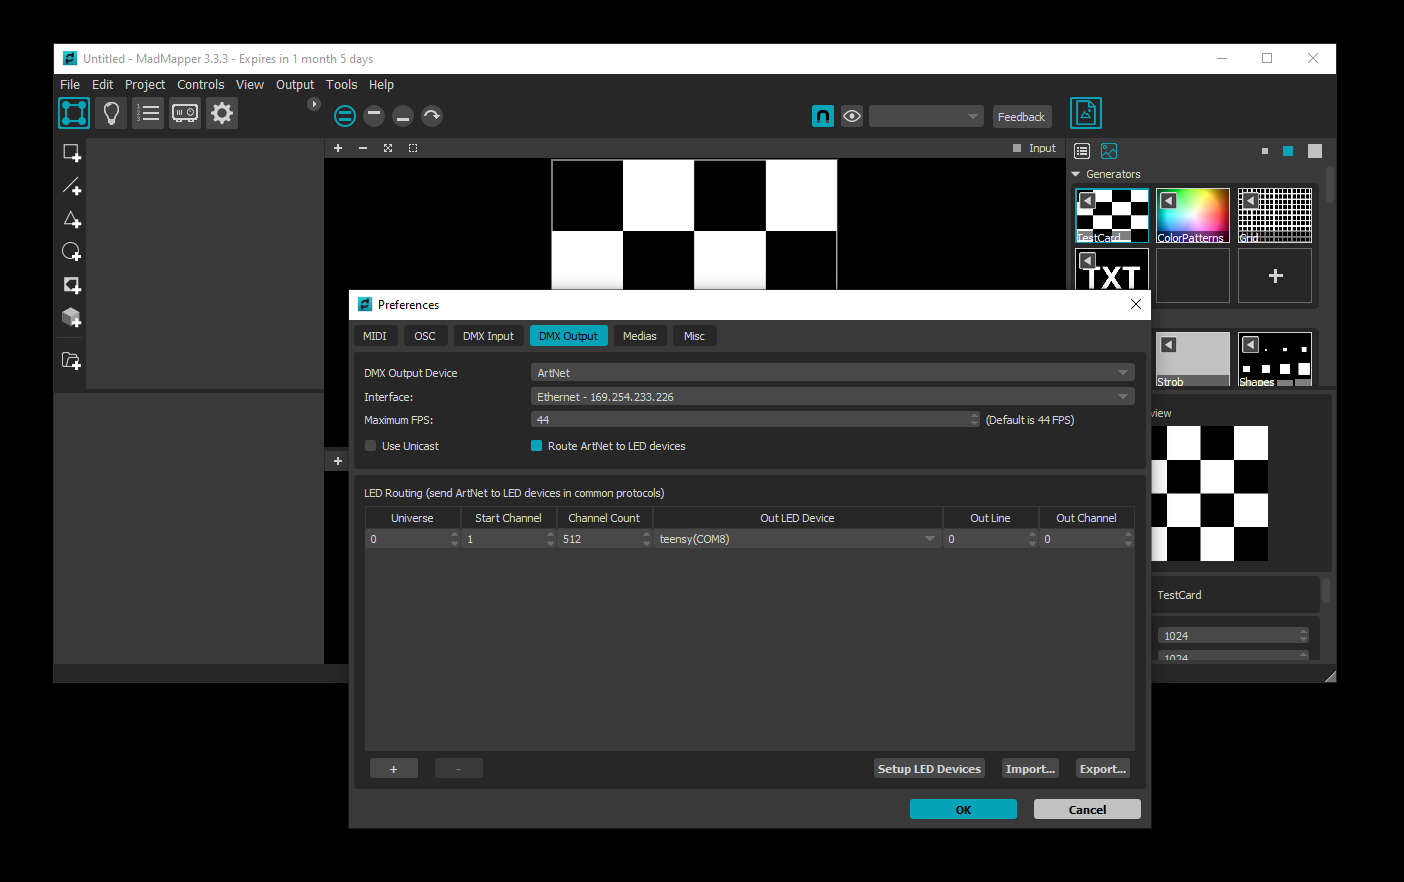Screen dimensions: 1404x882
Task: Select the Shapes generator thumbnail
Action: 1275,360
